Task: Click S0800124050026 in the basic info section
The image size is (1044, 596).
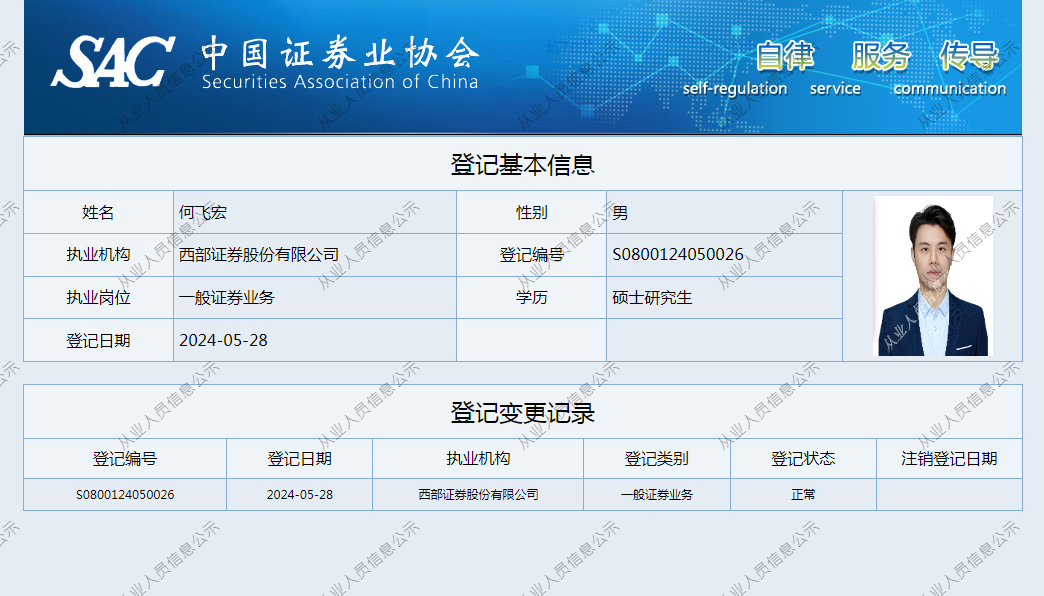Action: pyautogui.click(x=678, y=255)
